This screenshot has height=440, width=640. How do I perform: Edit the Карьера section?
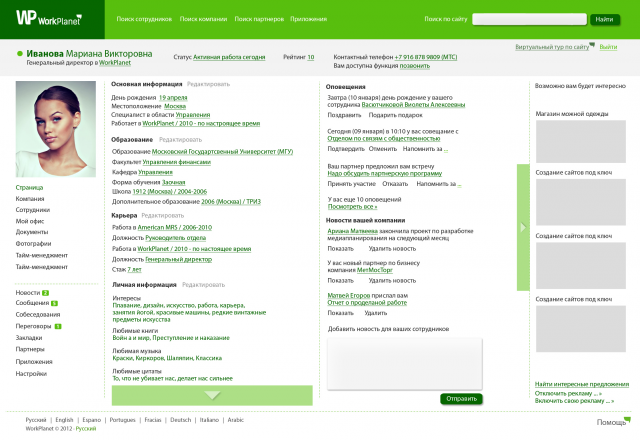click(163, 216)
